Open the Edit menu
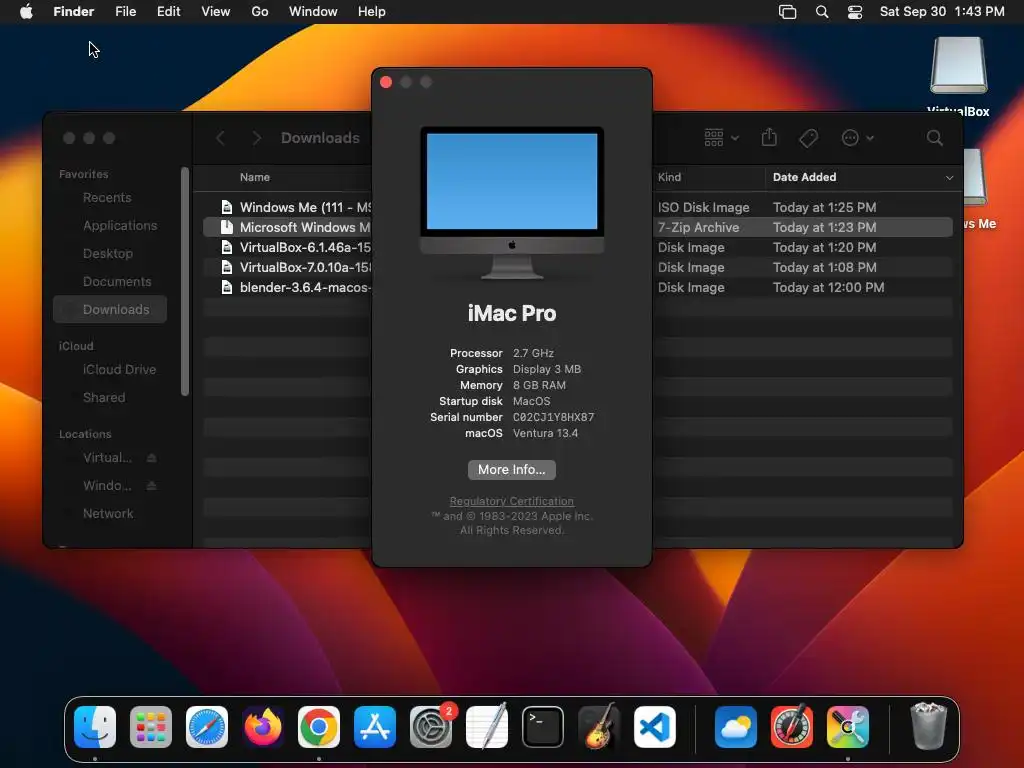This screenshot has width=1024, height=768. coord(168,12)
